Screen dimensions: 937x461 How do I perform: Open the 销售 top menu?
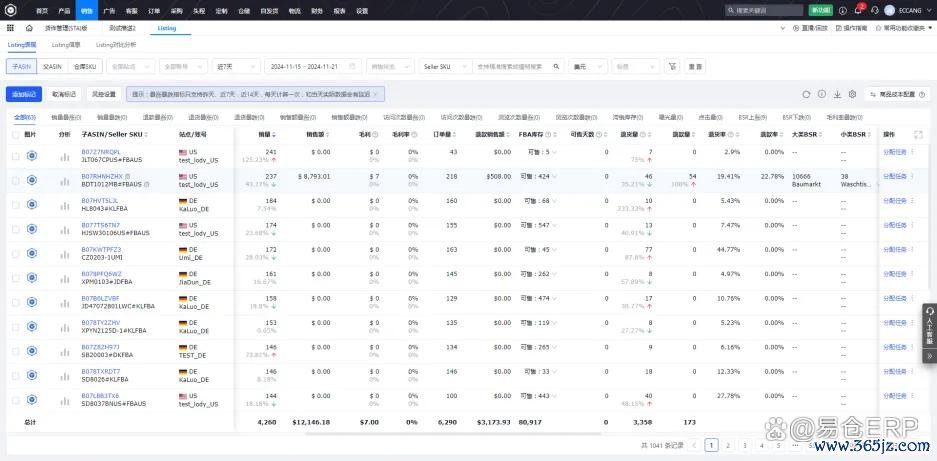[87, 11]
